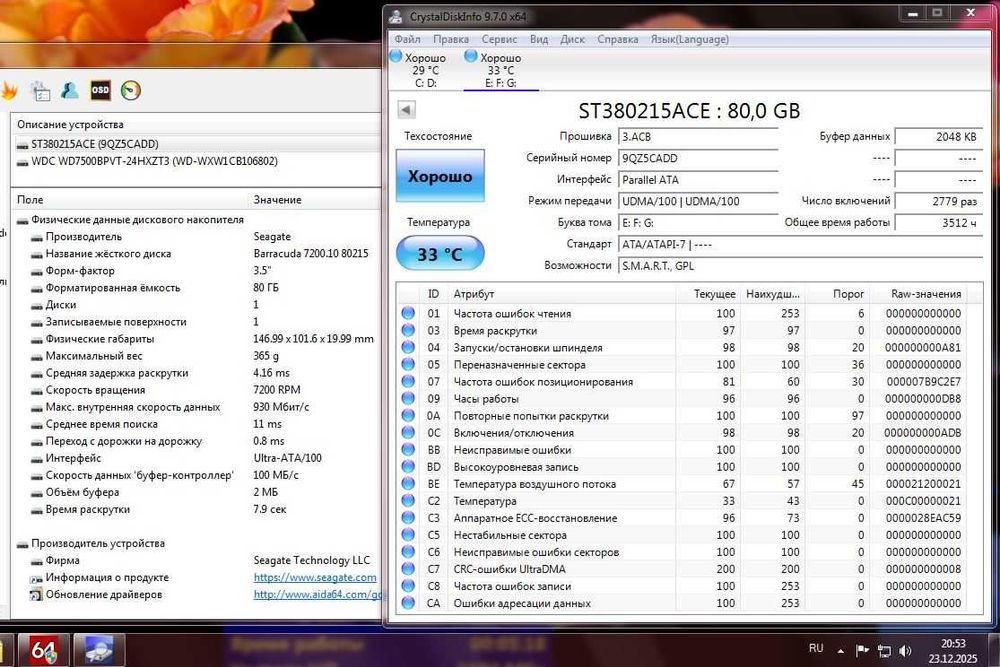This screenshot has width=1000, height=667.
Task: Open the OSD panel icon in AIDA64
Action: pos(100,91)
